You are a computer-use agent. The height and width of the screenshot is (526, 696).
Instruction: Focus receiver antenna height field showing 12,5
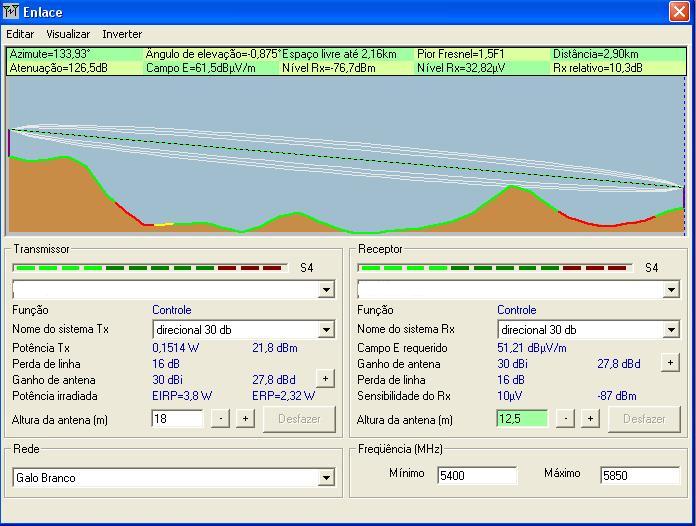(x=522, y=419)
